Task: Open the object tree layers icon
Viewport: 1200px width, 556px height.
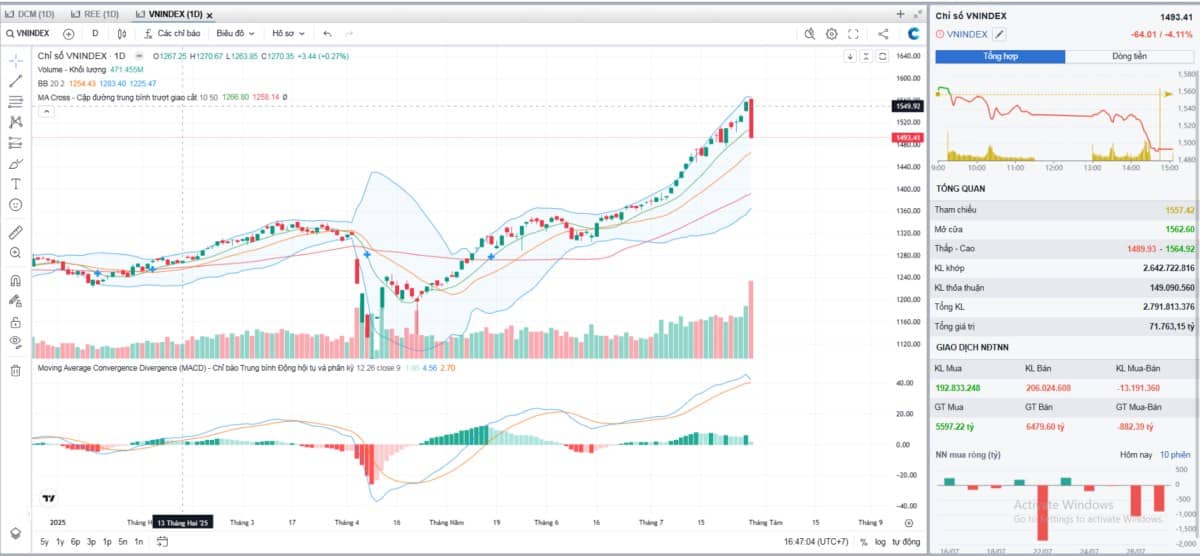Action: 16,532
